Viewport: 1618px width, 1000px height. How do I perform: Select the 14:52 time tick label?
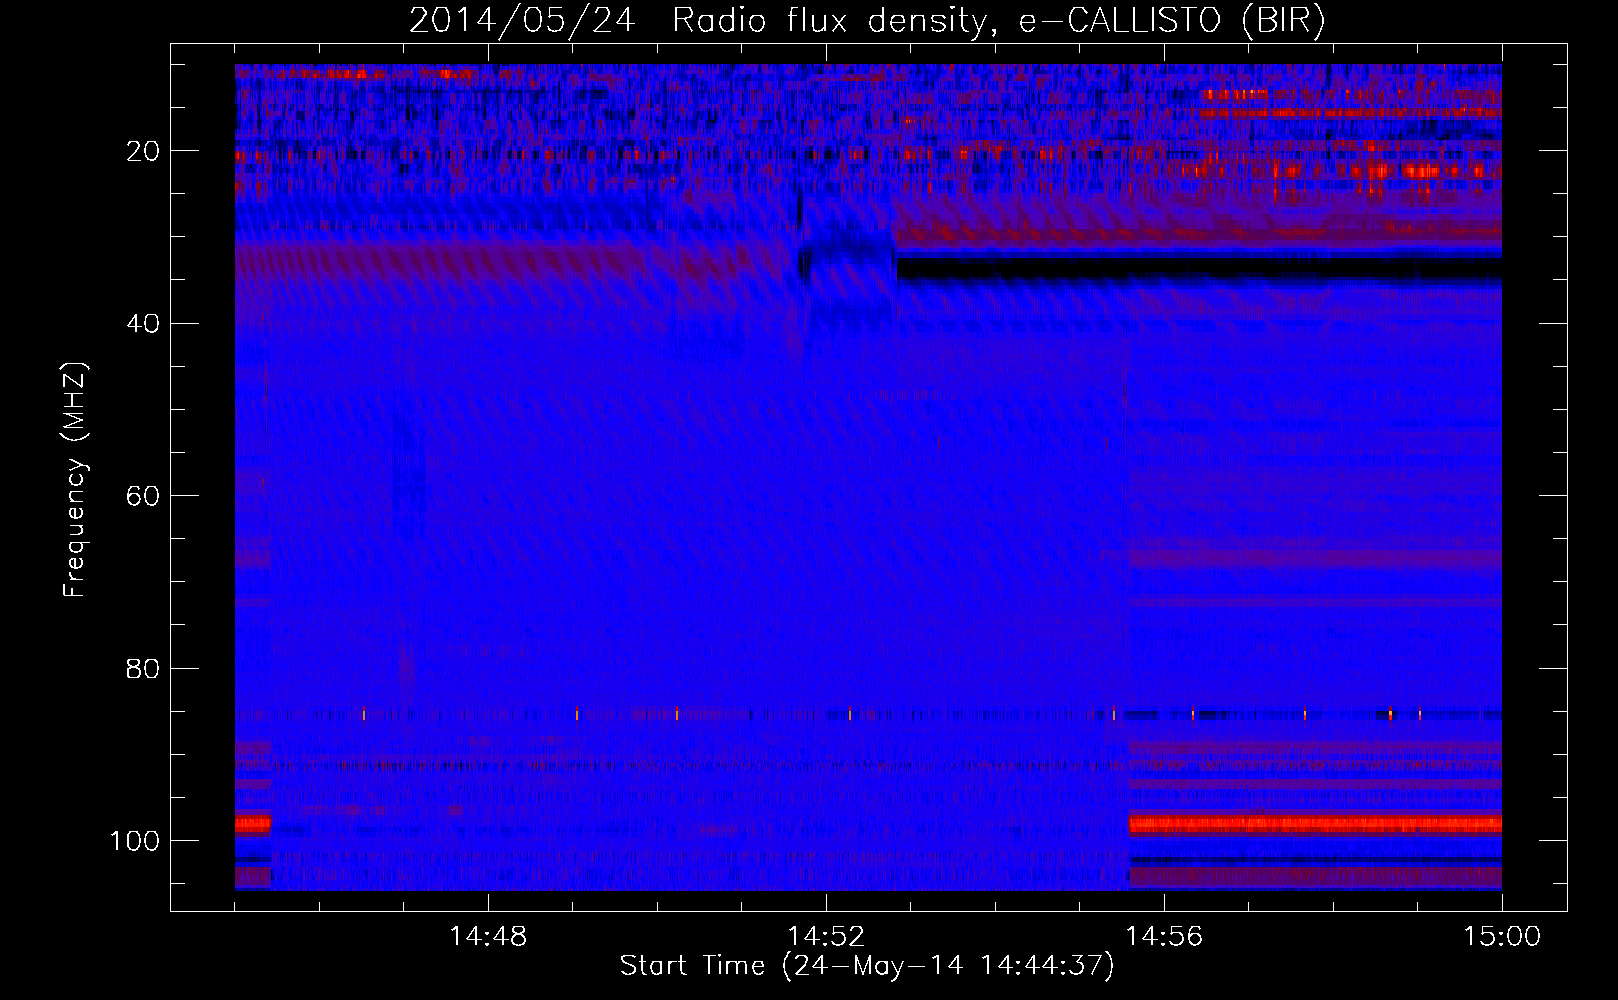coord(826,937)
